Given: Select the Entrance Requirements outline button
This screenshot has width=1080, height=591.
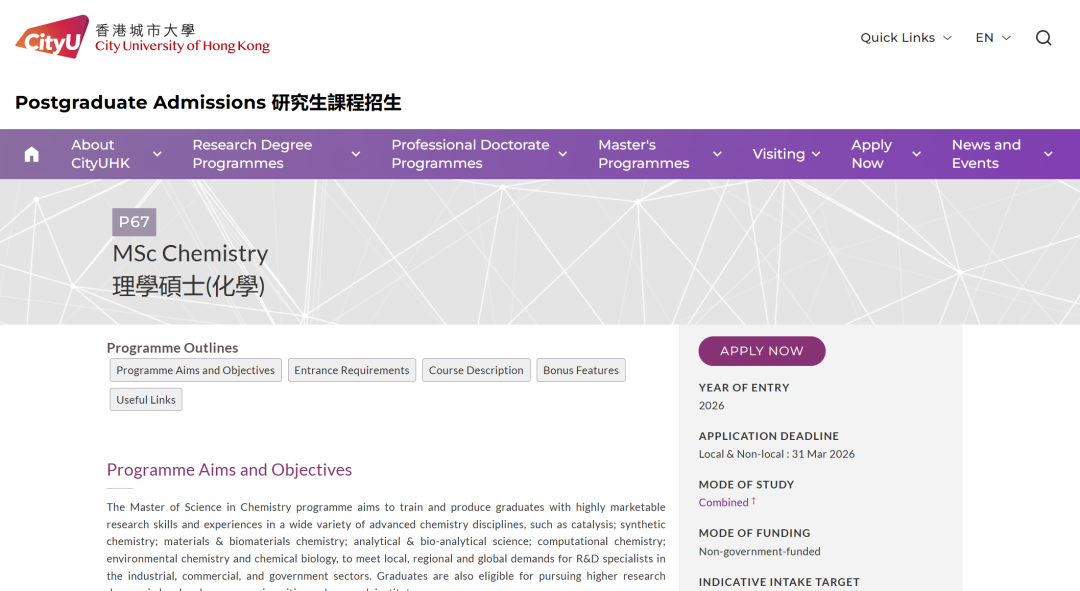Looking at the screenshot, I should pos(351,370).
